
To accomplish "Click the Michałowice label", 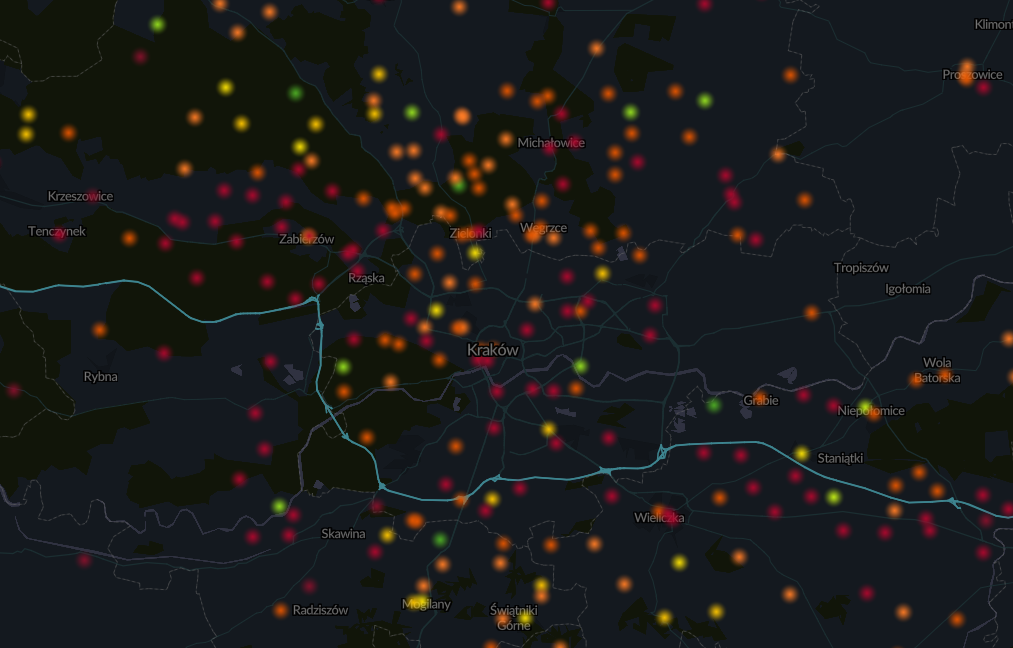I will click(x=551, y=143).
